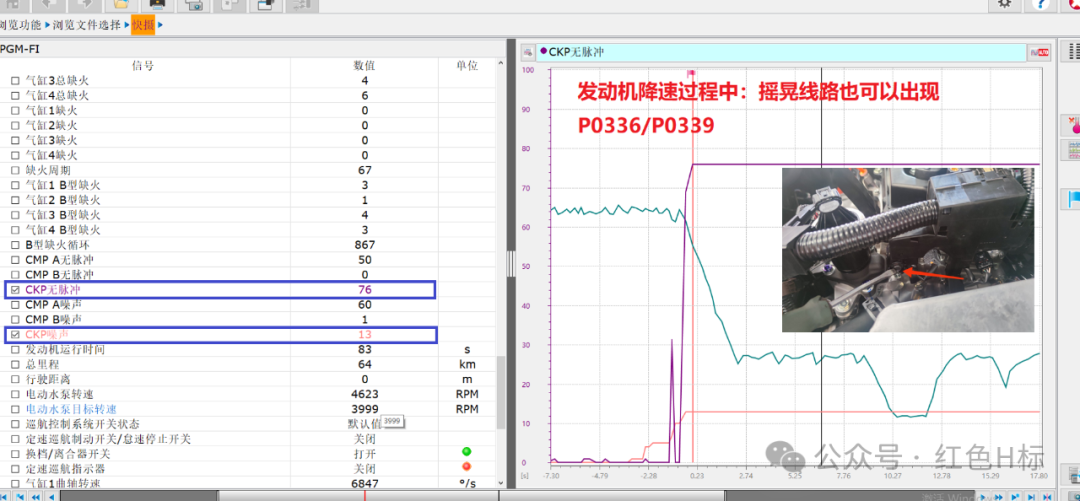The width and height of the screenshot is (1080, 501).
Task: Check the 缺火周期 signal checkbox
Action: pyautogui.click(x=15, y=170)
